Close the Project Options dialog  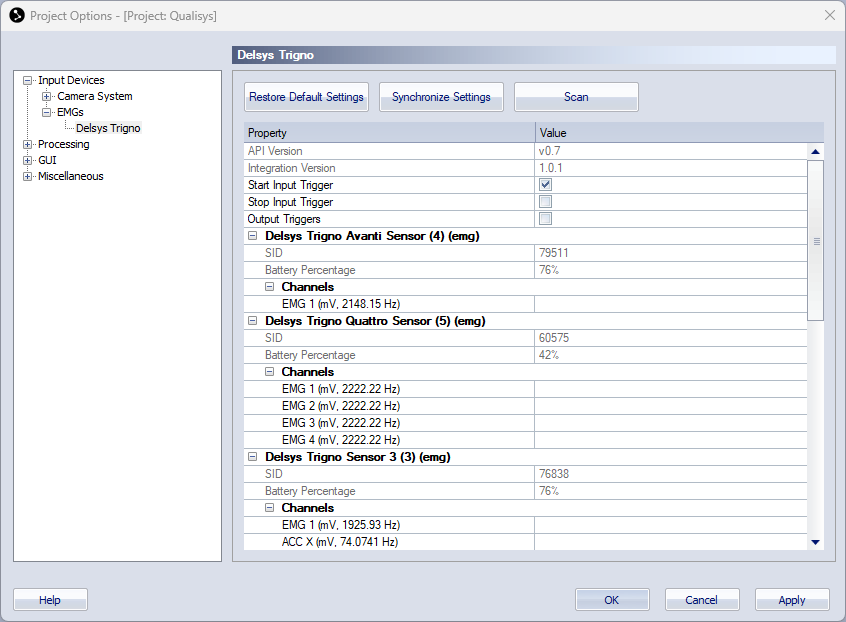point(829,16)
